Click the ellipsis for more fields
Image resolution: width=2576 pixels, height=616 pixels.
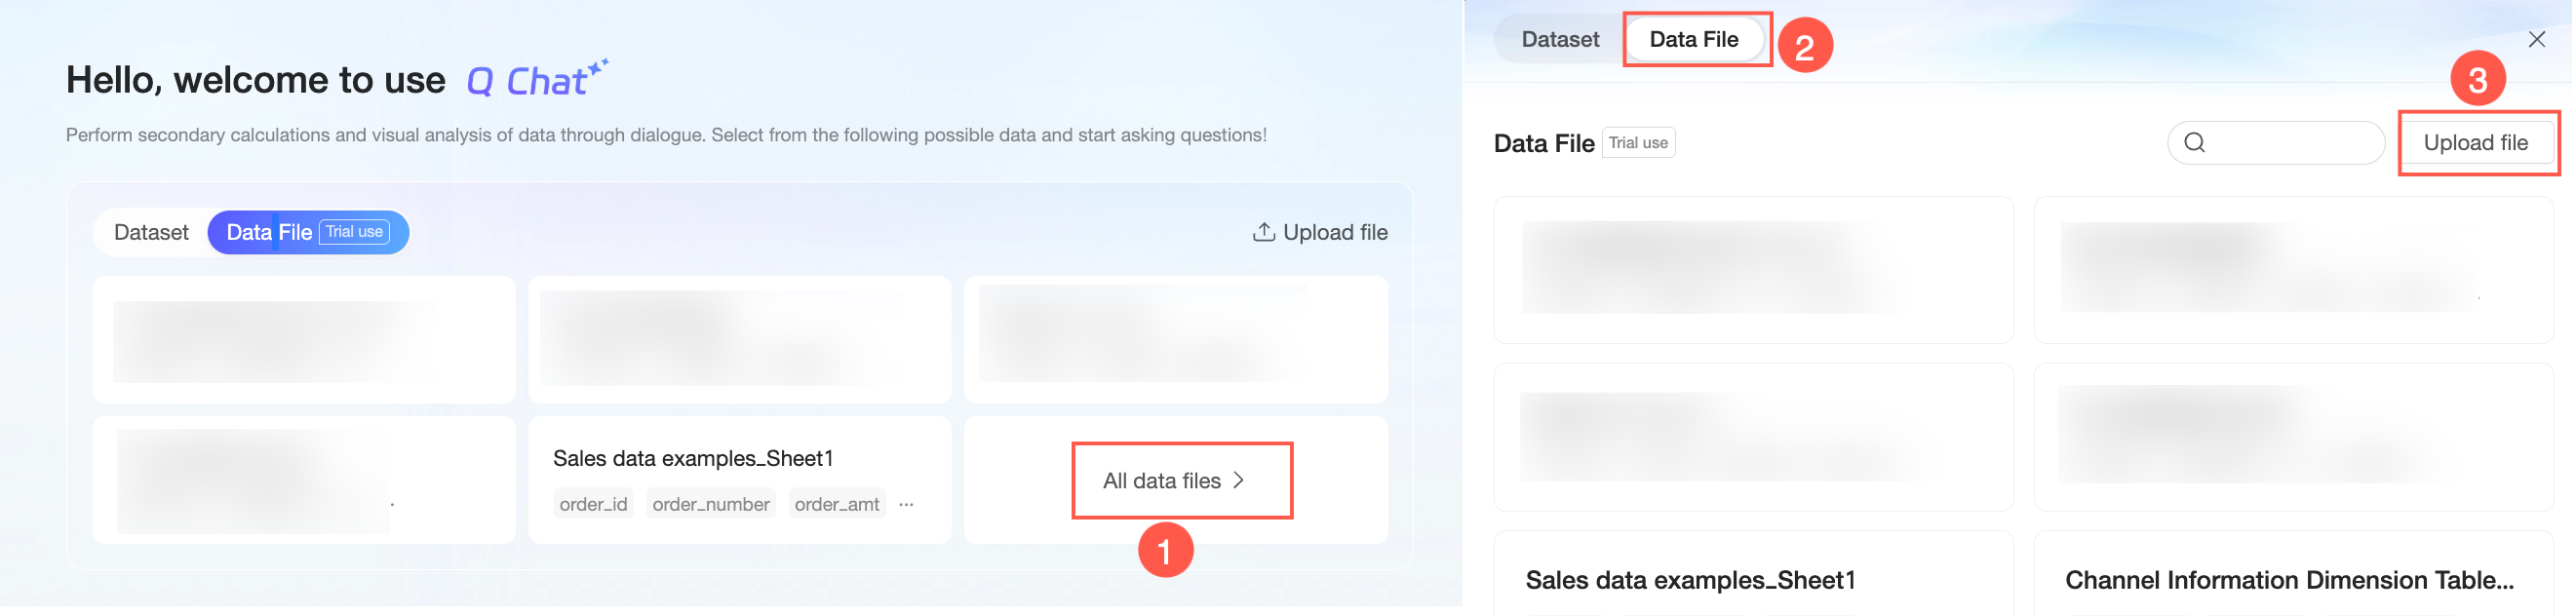click(906, 505)
